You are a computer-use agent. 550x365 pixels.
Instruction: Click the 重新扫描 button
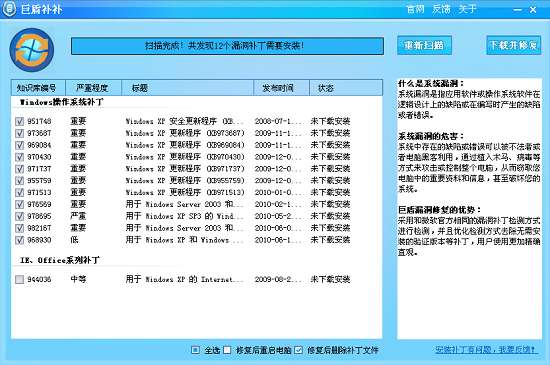tap(424, 45)
